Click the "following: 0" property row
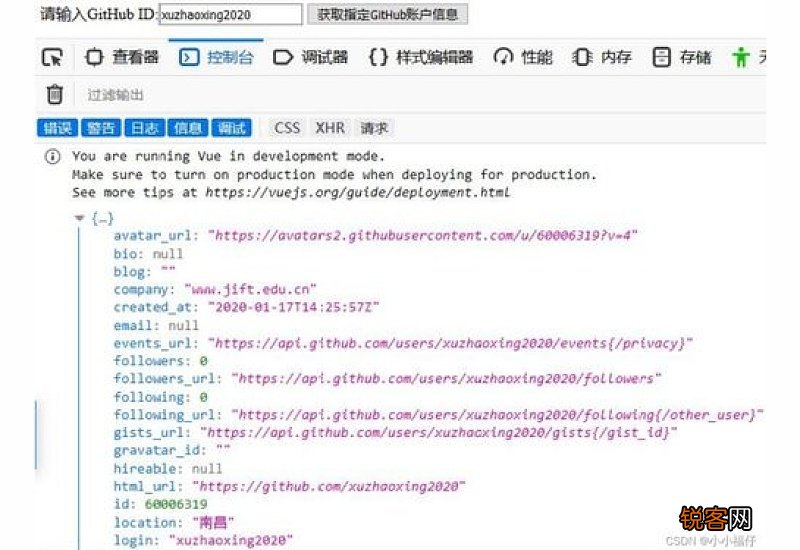Image resolution: width=800 pixels, height=550 pixels. [161, 397]
